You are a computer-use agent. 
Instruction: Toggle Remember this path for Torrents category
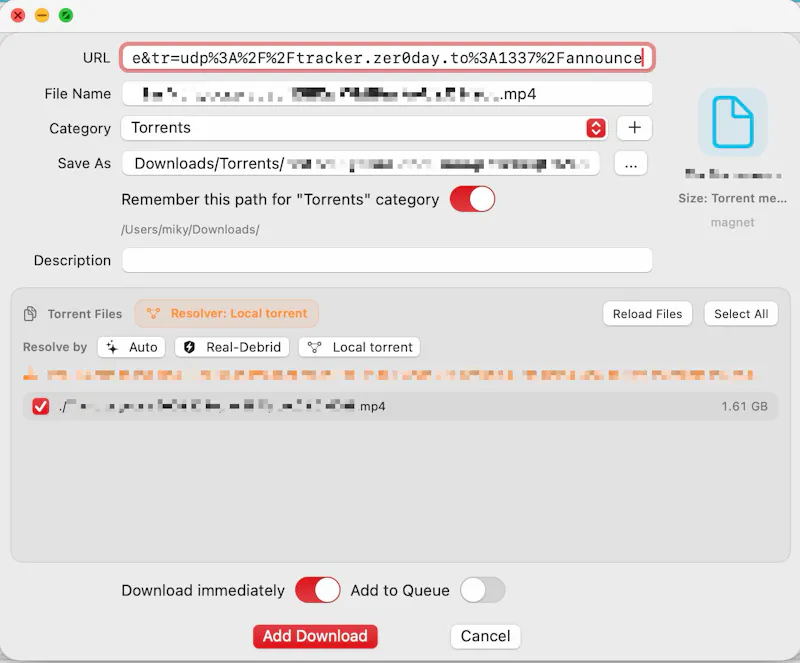[472, 199]
